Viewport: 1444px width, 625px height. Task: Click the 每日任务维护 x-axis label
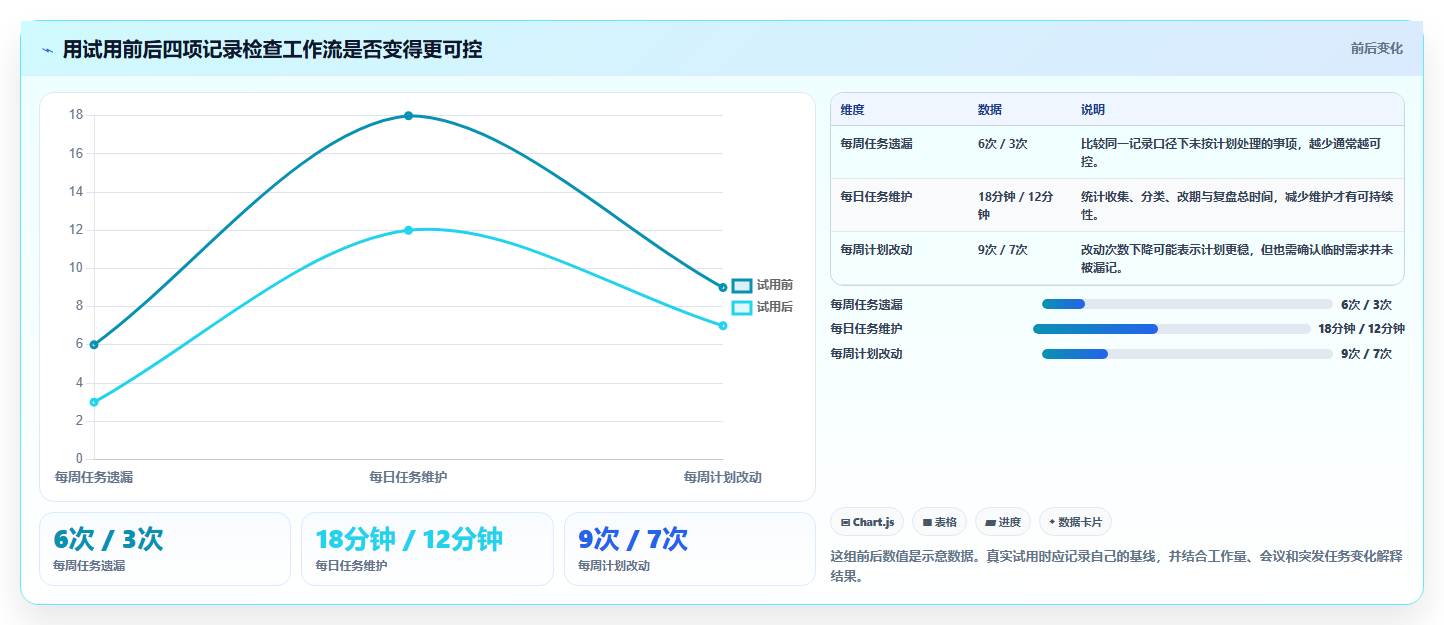[408, 477]
